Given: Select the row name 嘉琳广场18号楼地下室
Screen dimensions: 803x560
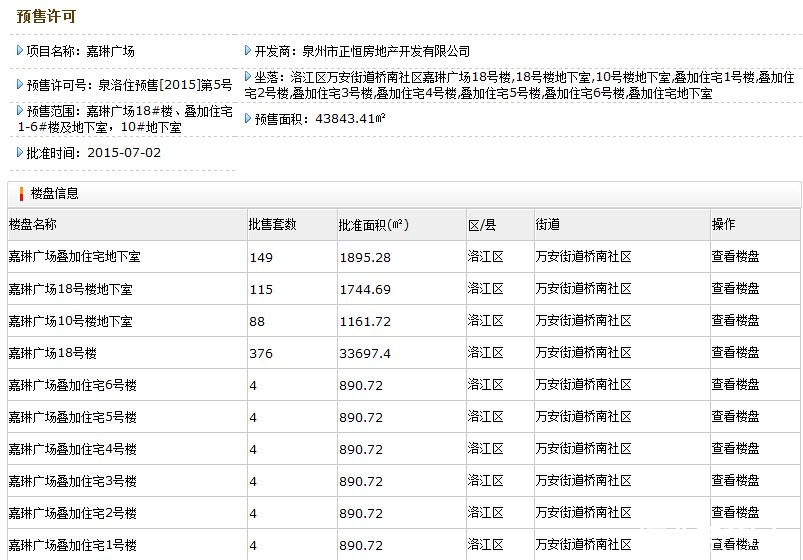Looking at the screenshot, I should [x=71, y=289].
